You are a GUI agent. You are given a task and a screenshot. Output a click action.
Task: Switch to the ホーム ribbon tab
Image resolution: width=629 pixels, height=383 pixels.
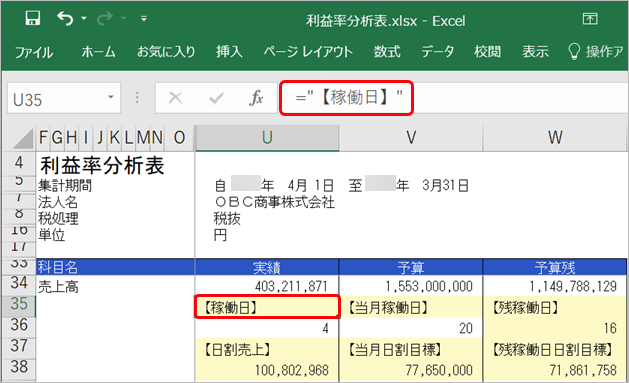click(x=98, y=52)
